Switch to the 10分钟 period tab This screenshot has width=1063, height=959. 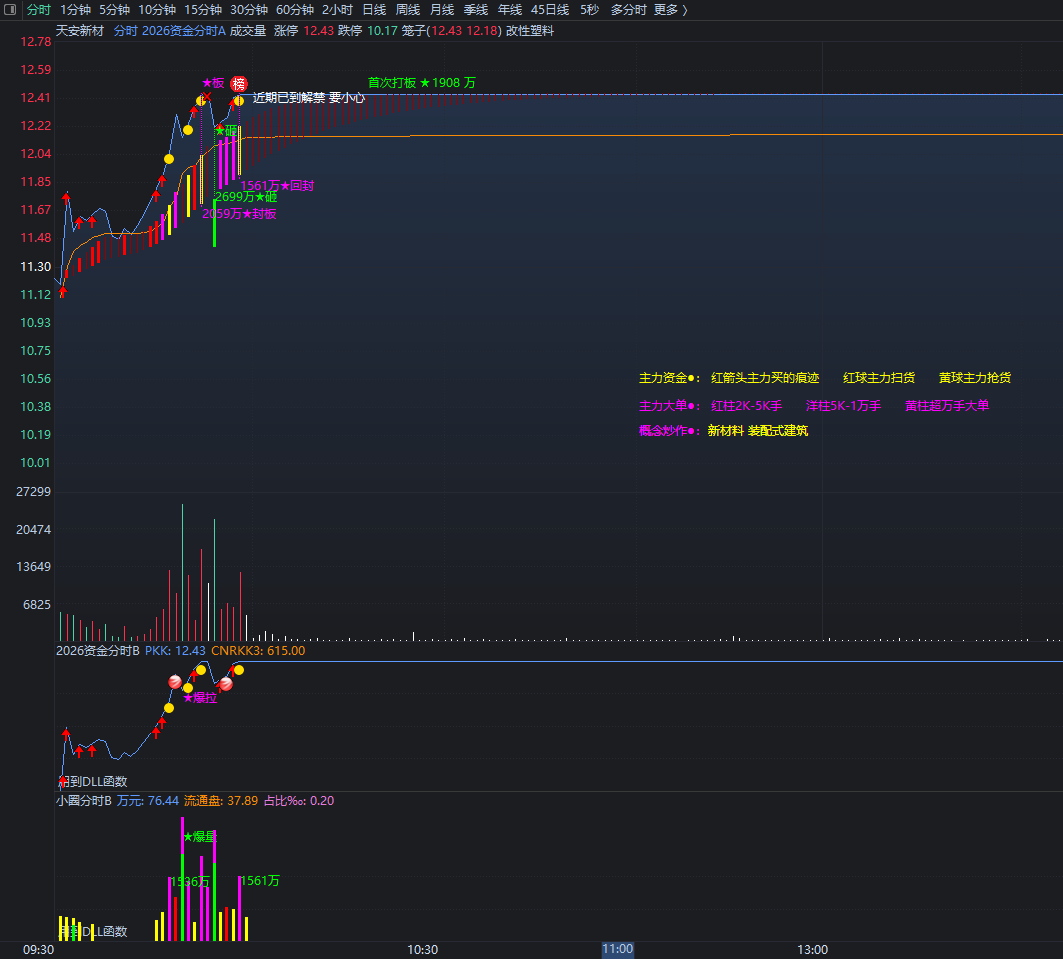(x=157, y=9)
